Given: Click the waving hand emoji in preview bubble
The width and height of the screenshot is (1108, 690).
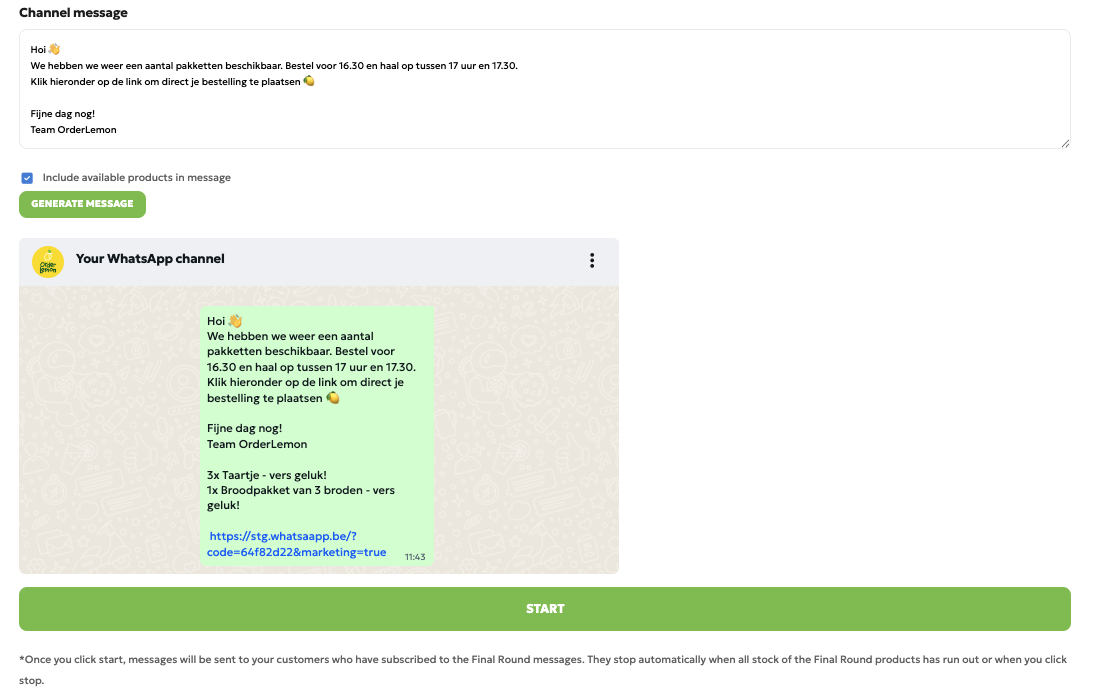Looking at the screenshot, I should 236,321.
